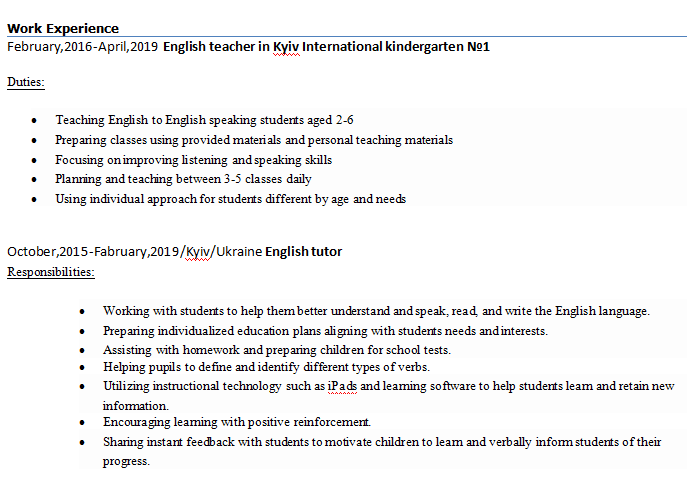Click the Work Experience heading
Screen dimensions: 687x494
click(x=63, y=28)
